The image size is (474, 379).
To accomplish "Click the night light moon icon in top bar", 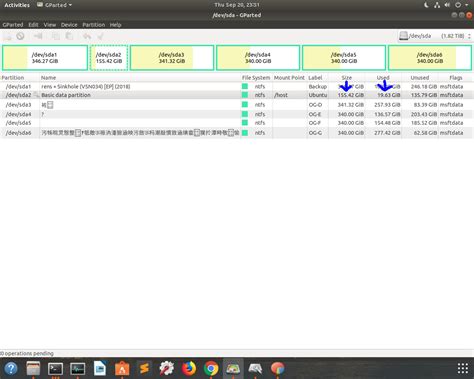I will pyautogui.click(x=426, y=5).
